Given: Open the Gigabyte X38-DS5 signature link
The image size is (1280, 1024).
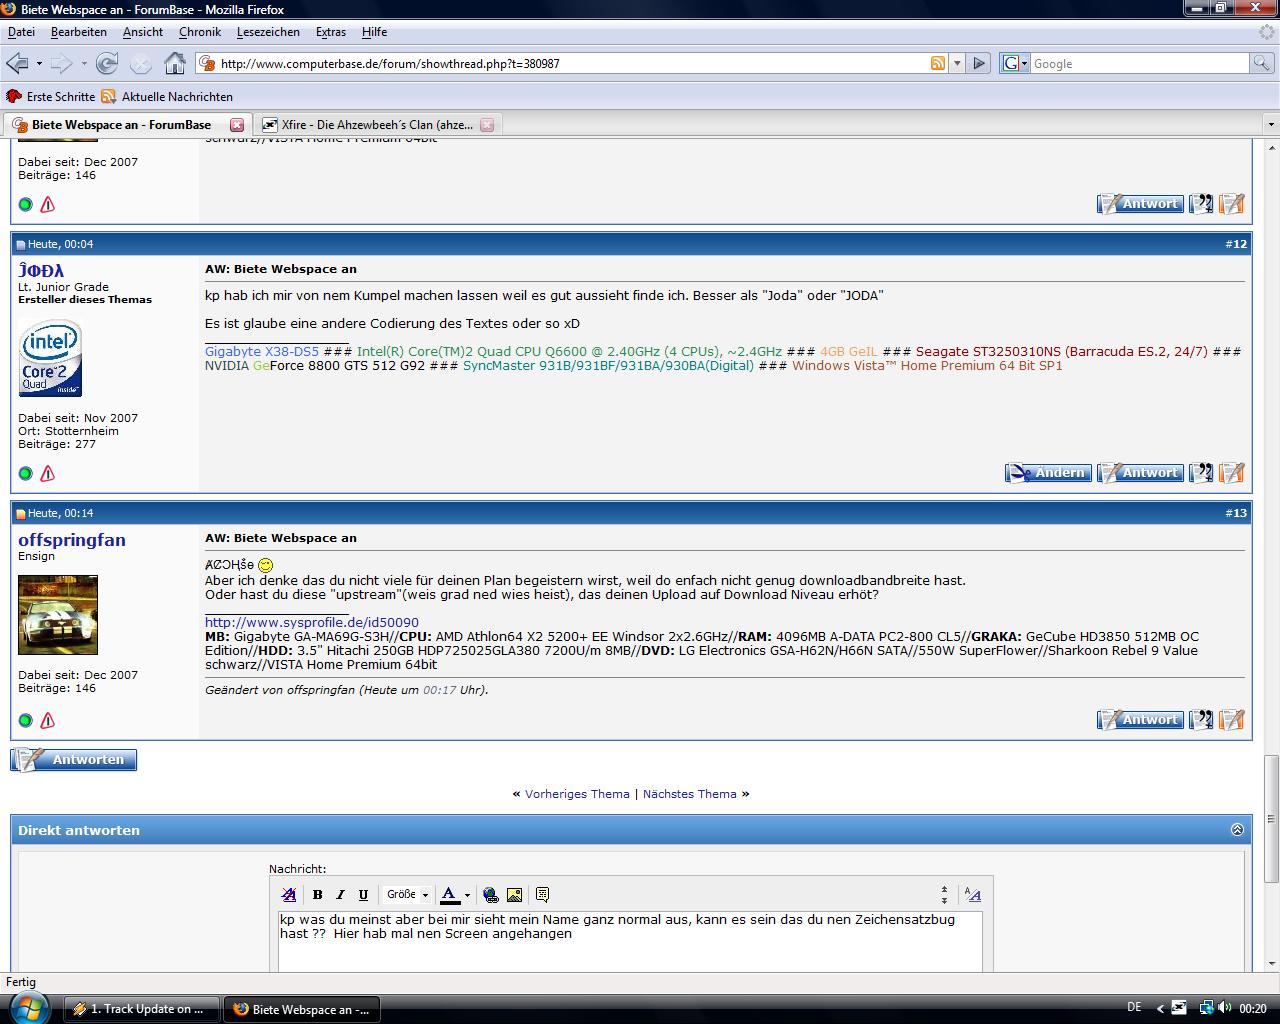Looking at the screenshot, I should point(262,351).
